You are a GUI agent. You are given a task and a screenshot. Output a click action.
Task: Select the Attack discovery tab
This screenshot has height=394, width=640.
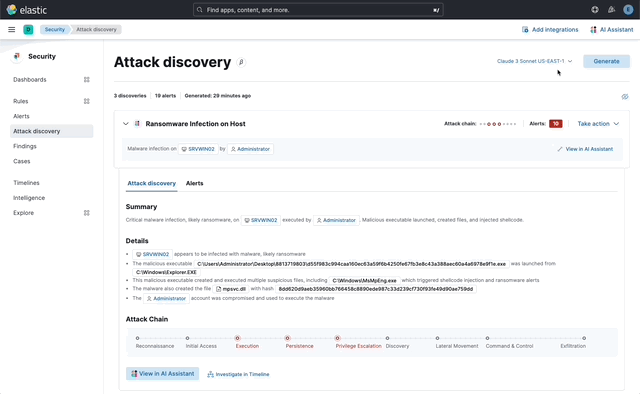point(151,183)
